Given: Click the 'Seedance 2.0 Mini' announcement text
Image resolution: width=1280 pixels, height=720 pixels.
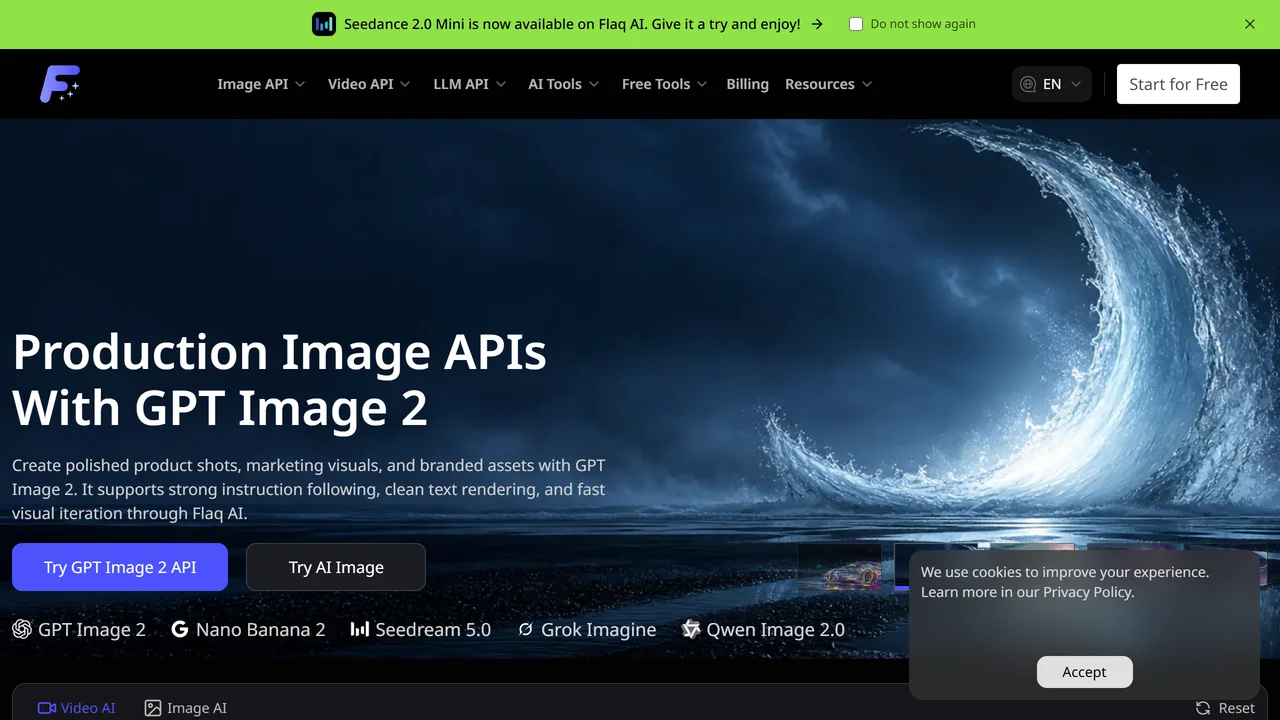Looking at the screenshot, I should tap(572, 24).
